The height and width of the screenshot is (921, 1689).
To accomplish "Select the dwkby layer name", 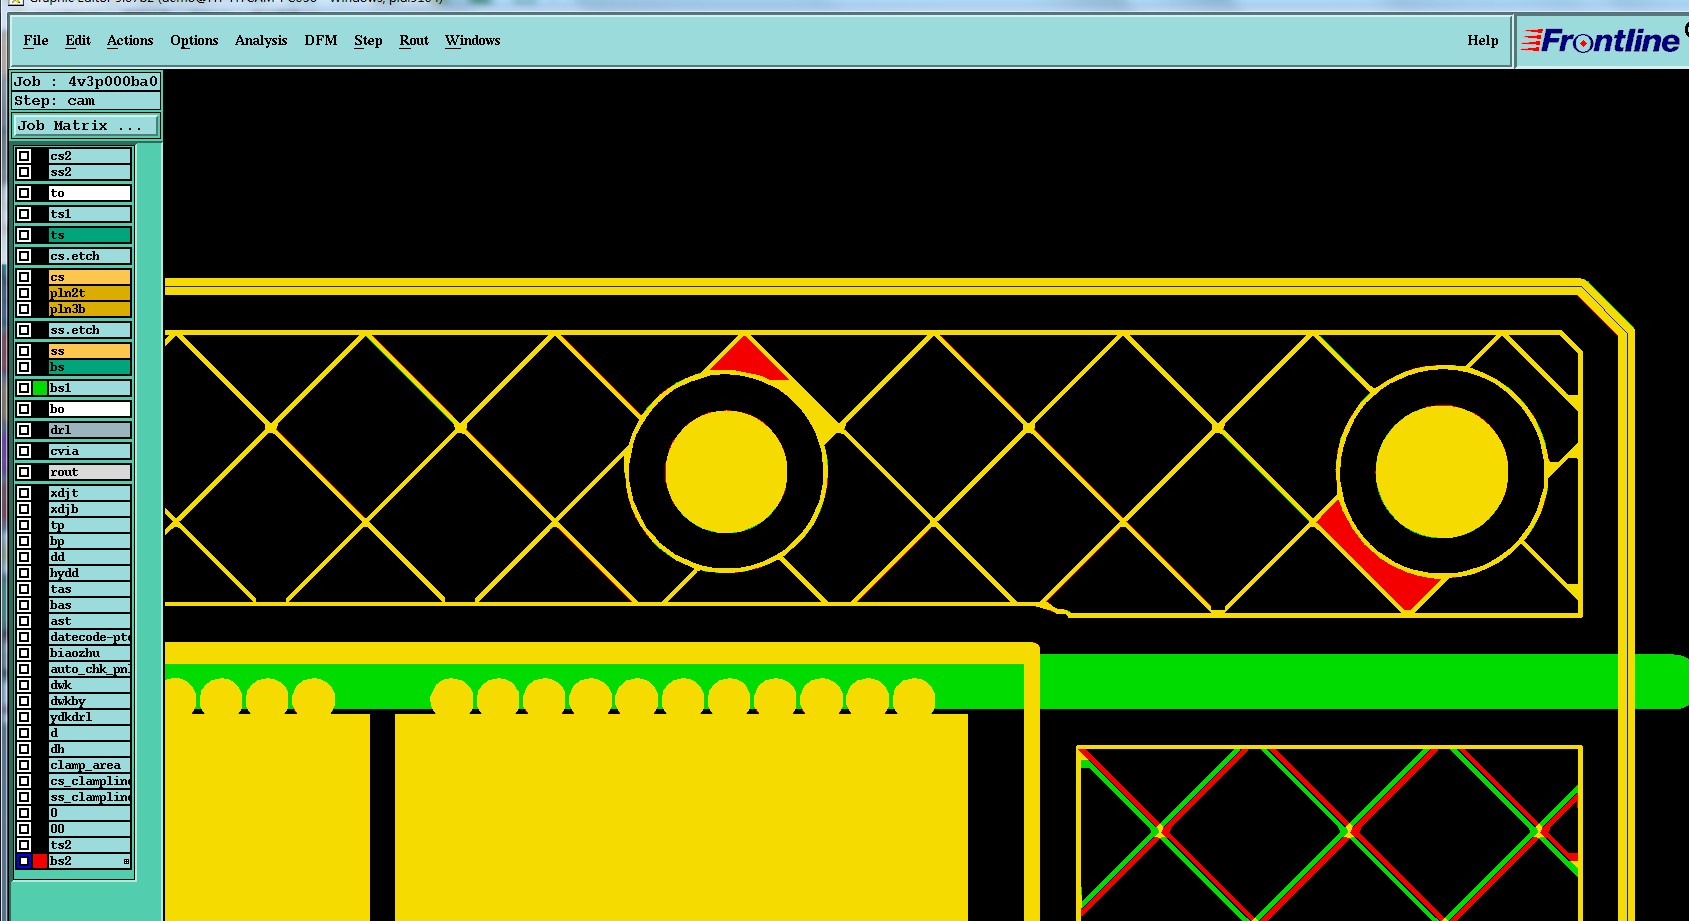I will [90, 701].
